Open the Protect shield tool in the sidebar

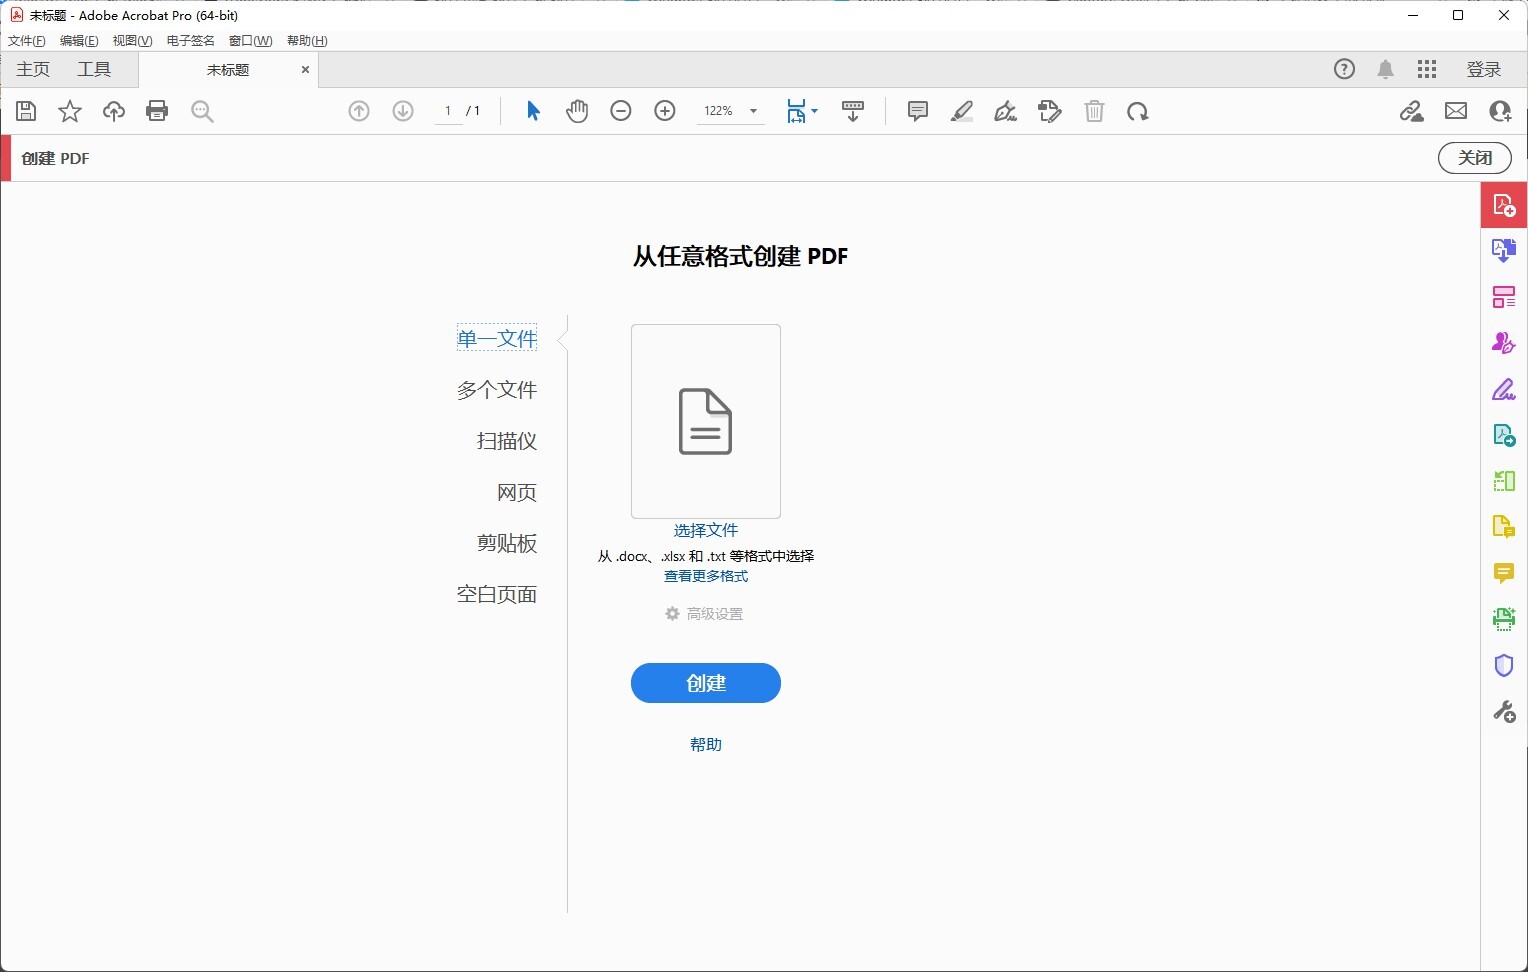(1504, 665)
